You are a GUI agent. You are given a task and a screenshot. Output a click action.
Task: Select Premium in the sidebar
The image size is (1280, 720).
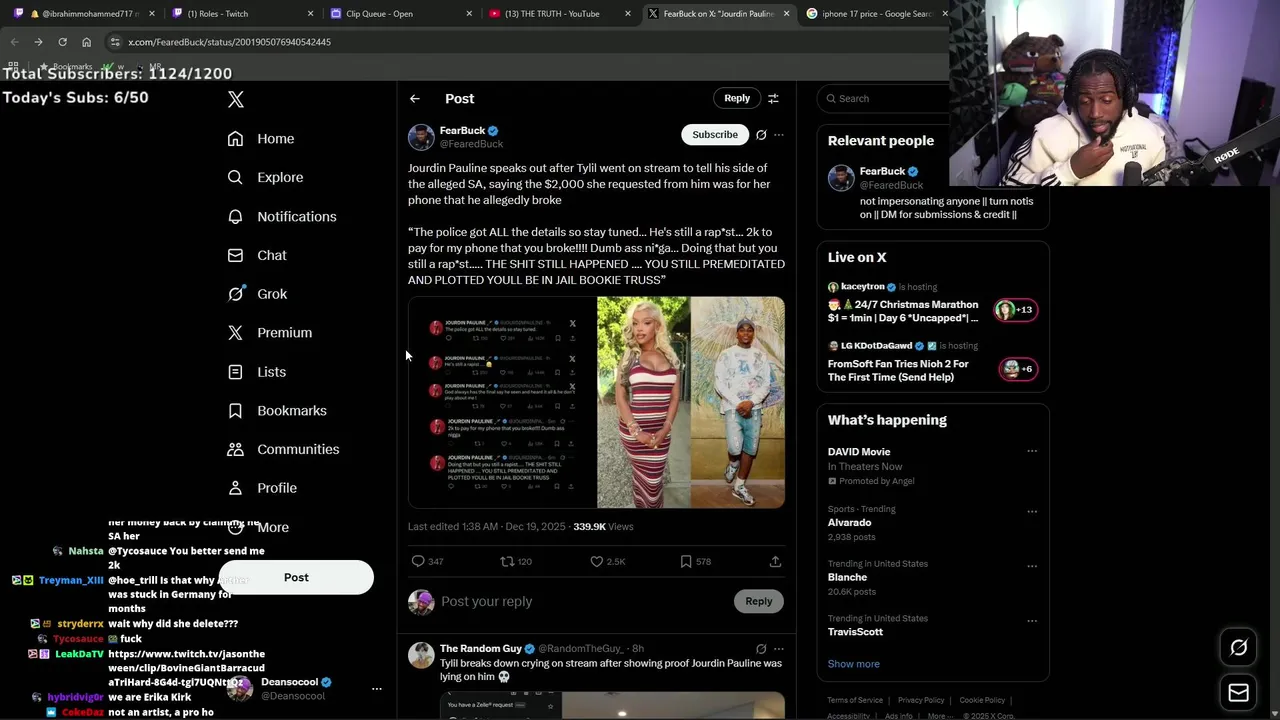pyautogui.click(x=269, y=333)
